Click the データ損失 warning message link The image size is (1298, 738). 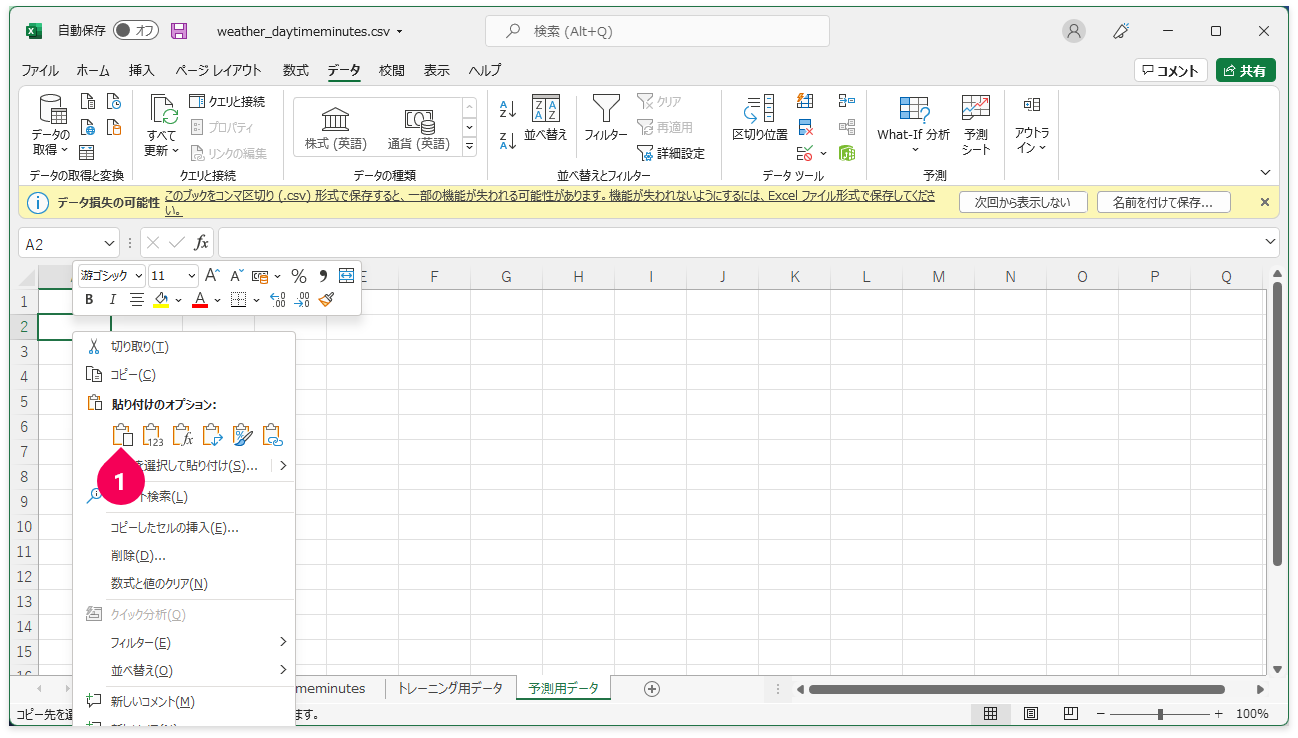click(x=550, y=203)
